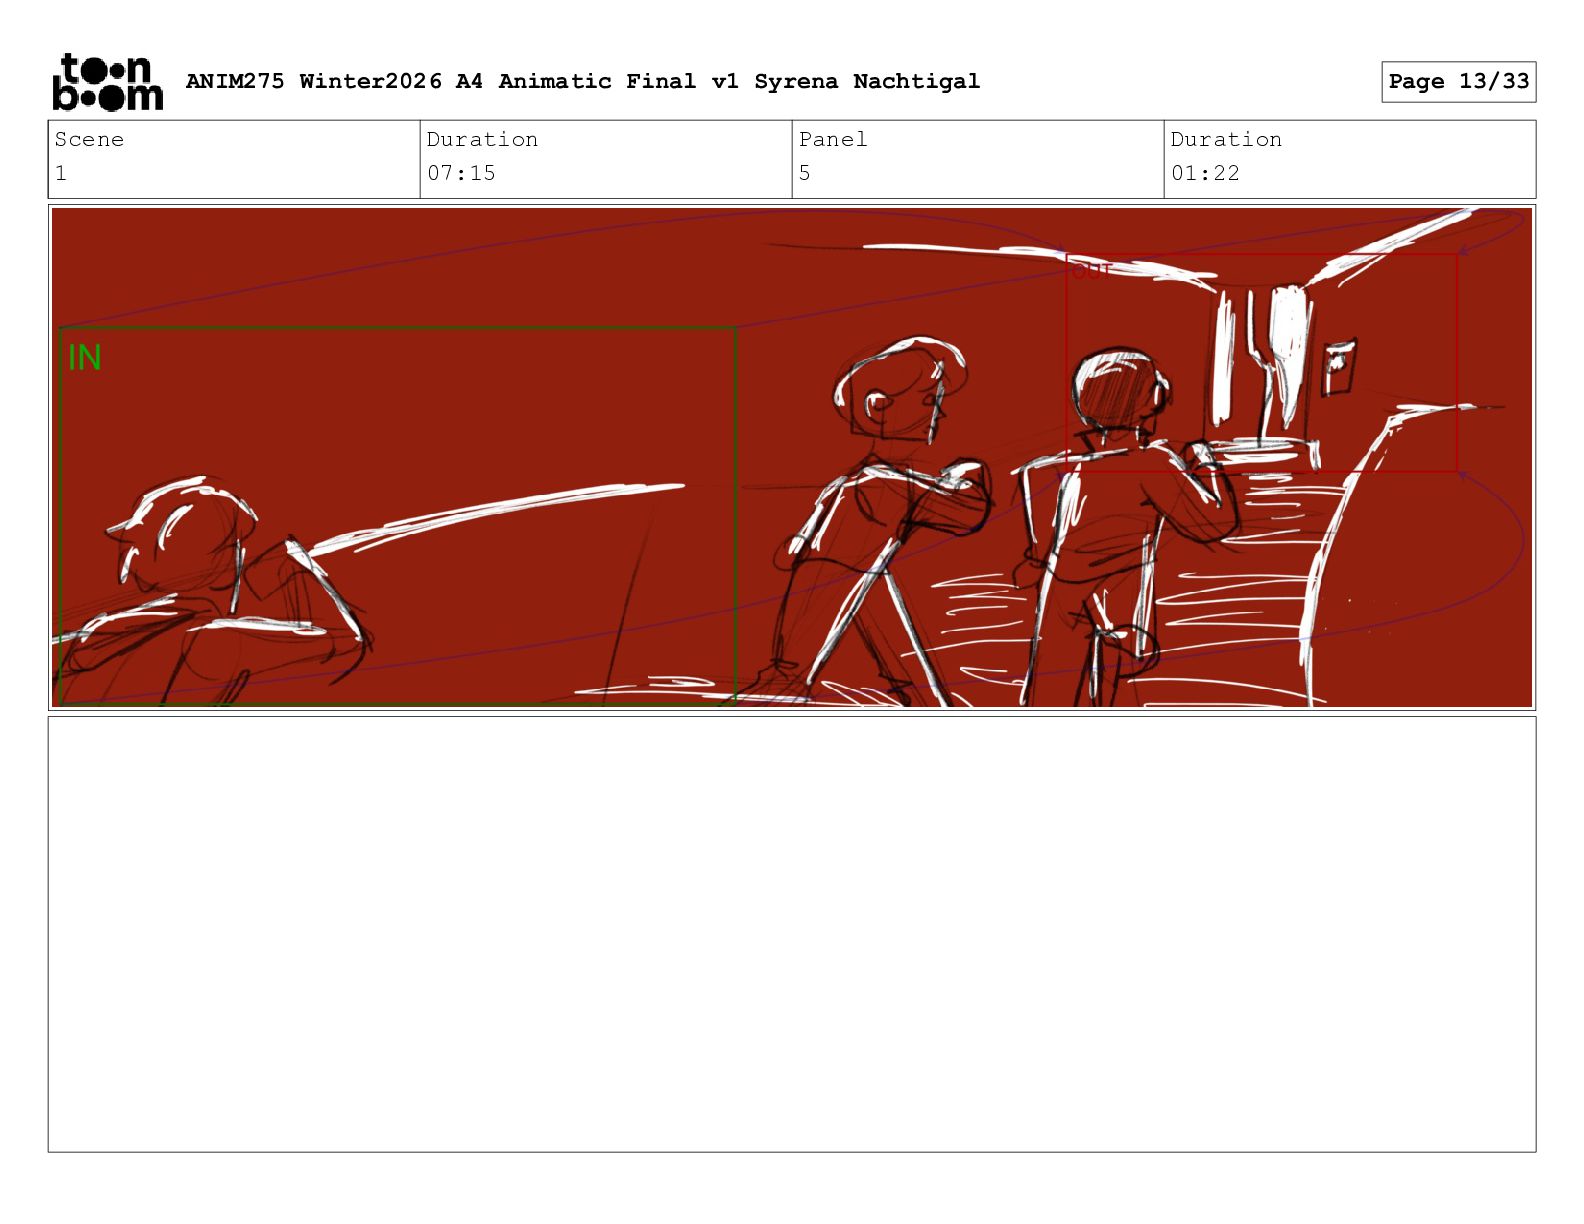This screenshot has width=1584, height=1224.
Task: Select the project title text in header
Action: point(582,82)
